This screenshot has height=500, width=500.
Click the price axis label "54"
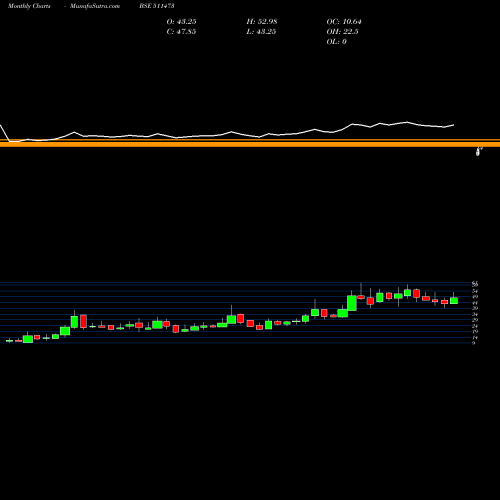475,291
